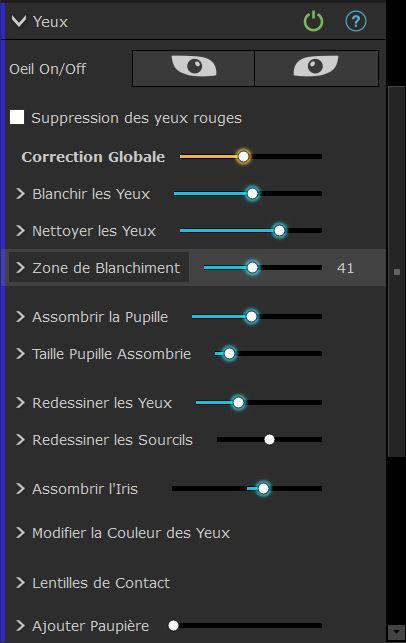Enable Suppression des yeux rouges checkbox
This screenshot has height=643, width=406.
tap(17, 117)
